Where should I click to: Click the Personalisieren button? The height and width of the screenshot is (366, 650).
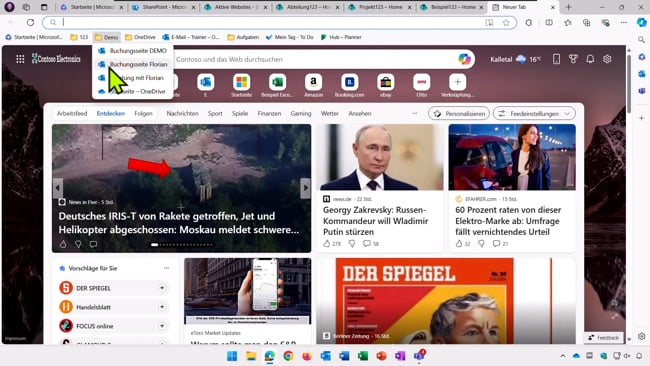[x=459, y=114]
